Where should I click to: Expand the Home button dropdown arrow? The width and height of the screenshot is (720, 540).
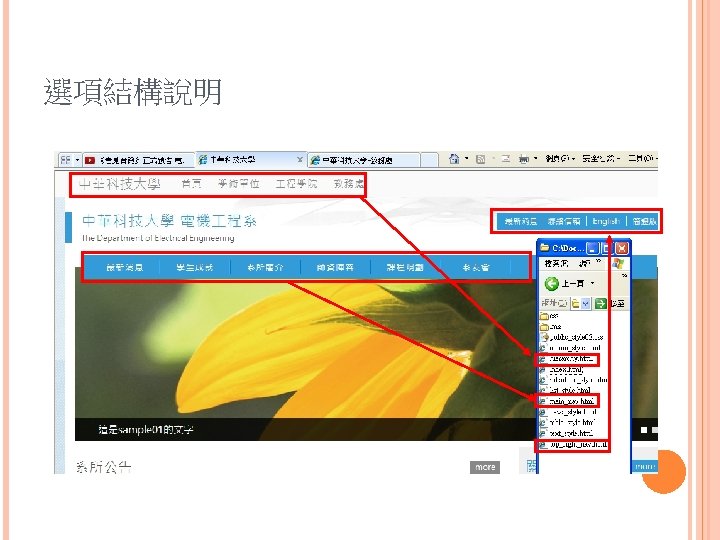[466, 159]
